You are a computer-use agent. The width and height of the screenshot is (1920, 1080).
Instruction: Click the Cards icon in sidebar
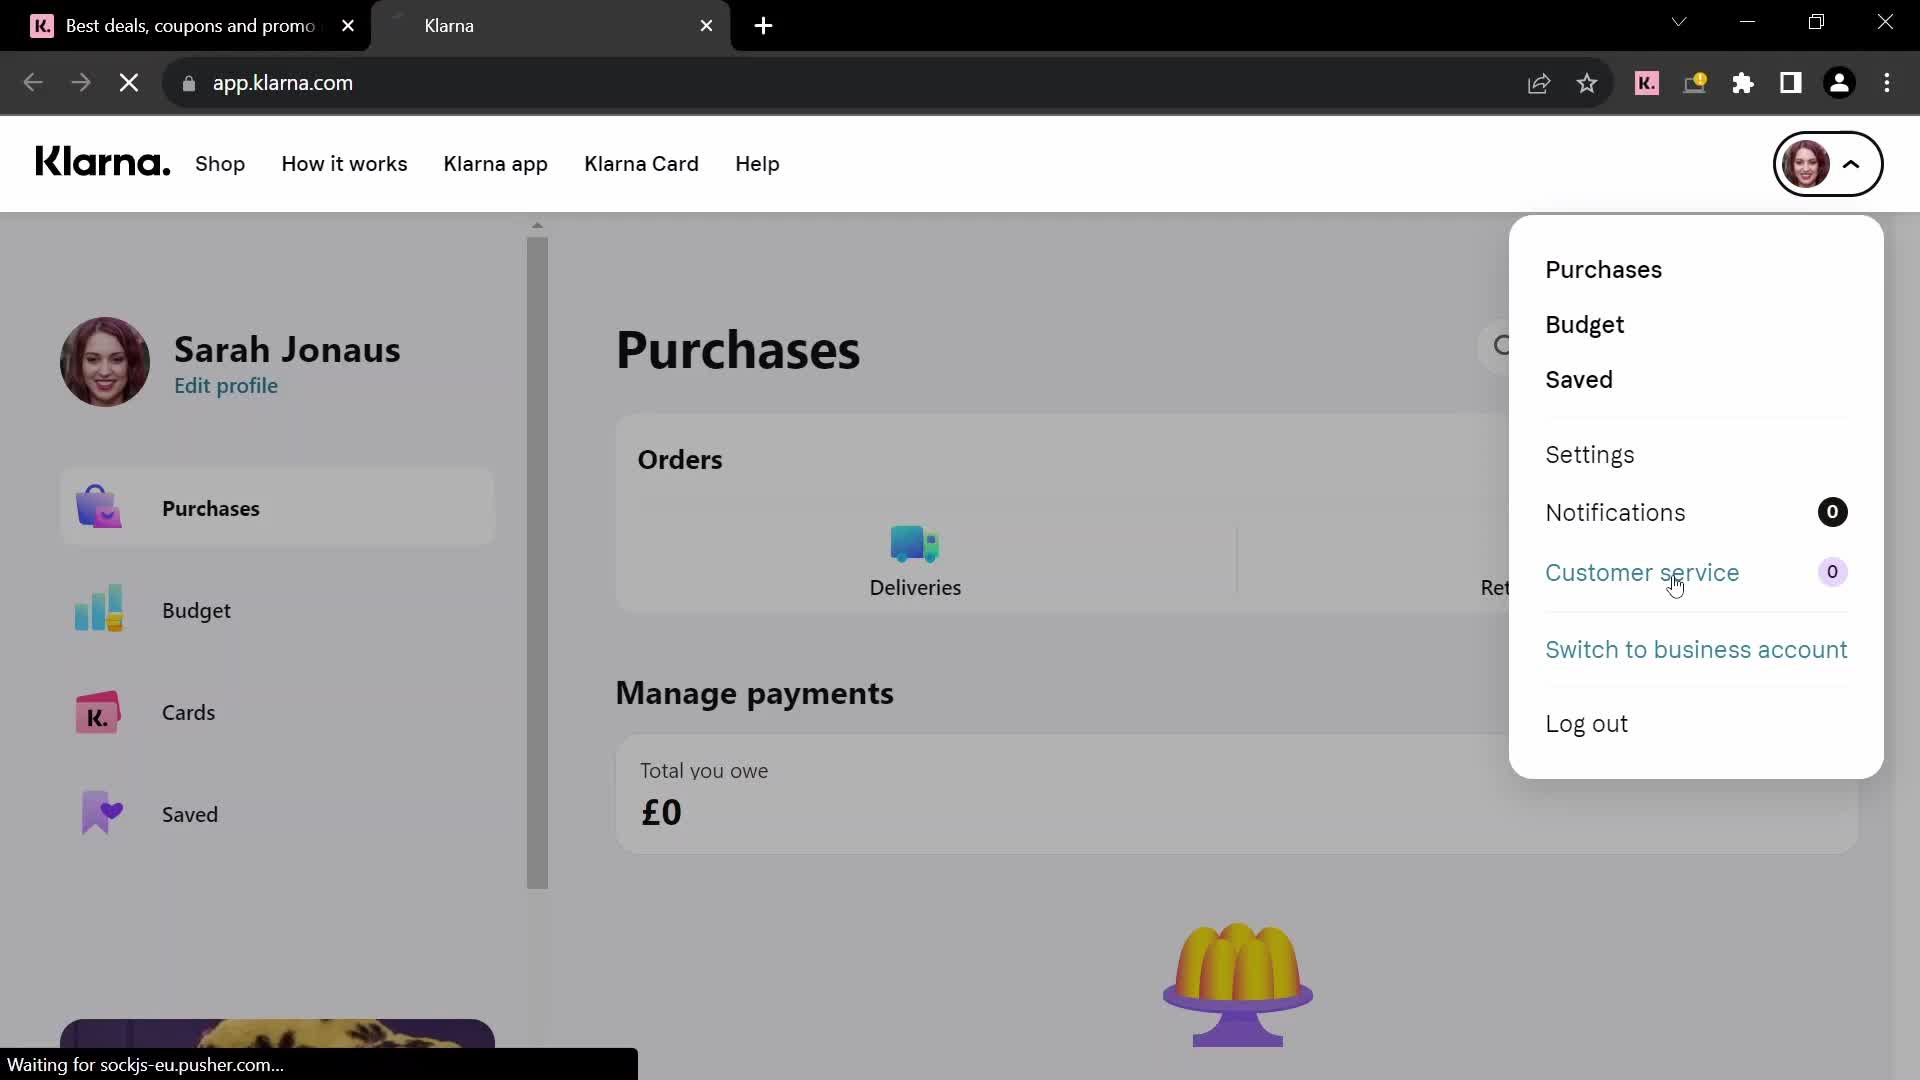click(98, 712)
